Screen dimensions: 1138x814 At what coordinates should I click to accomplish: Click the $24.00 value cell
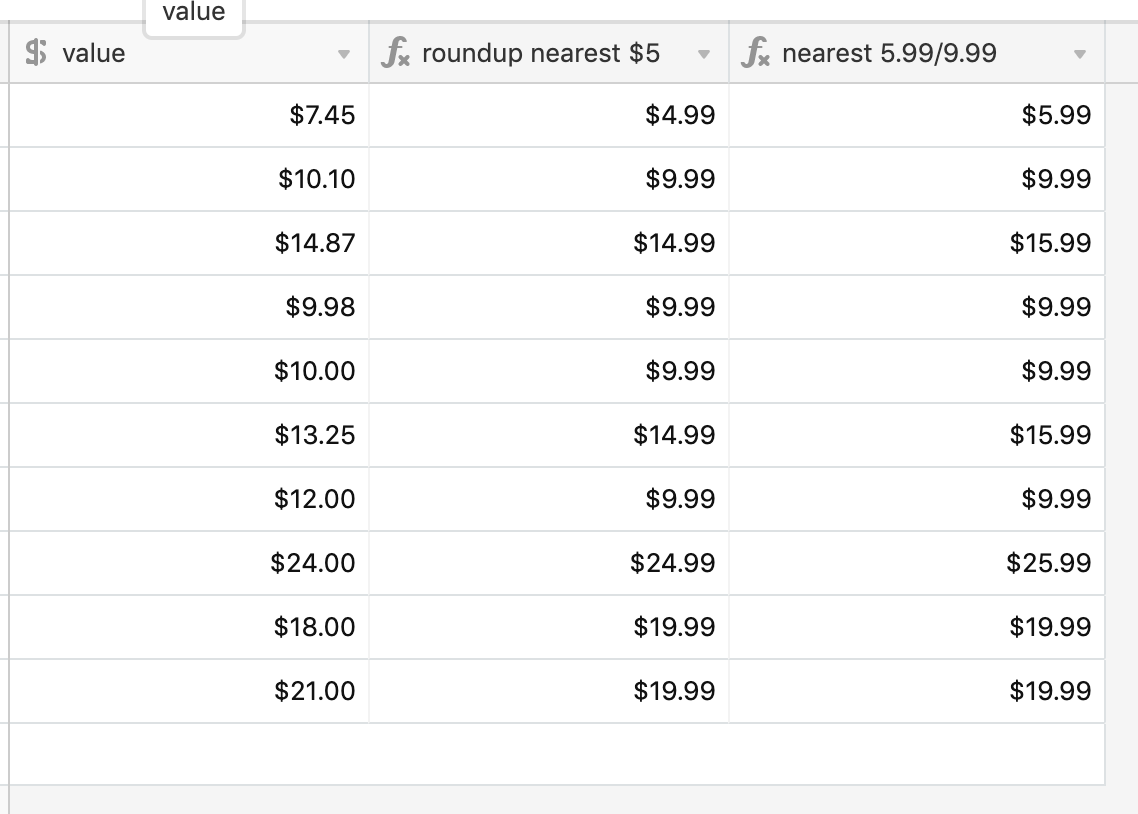(x=189, y=563)
